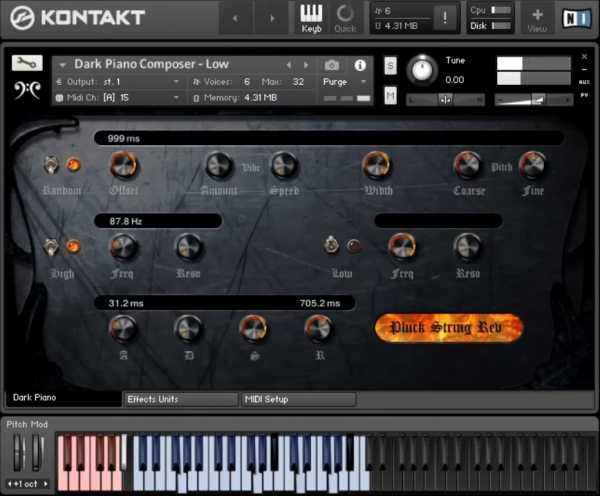Open the Quick-load panel

coord(345,18)
